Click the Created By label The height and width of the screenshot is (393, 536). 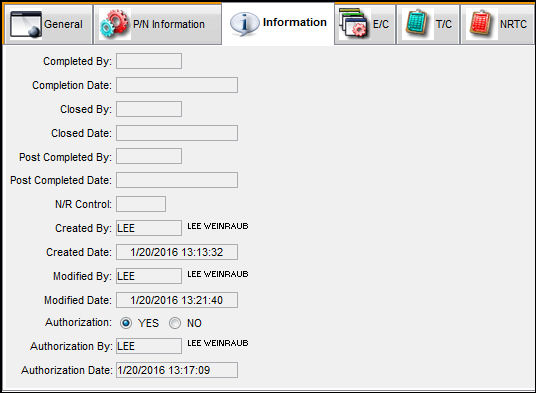[83, 228]
